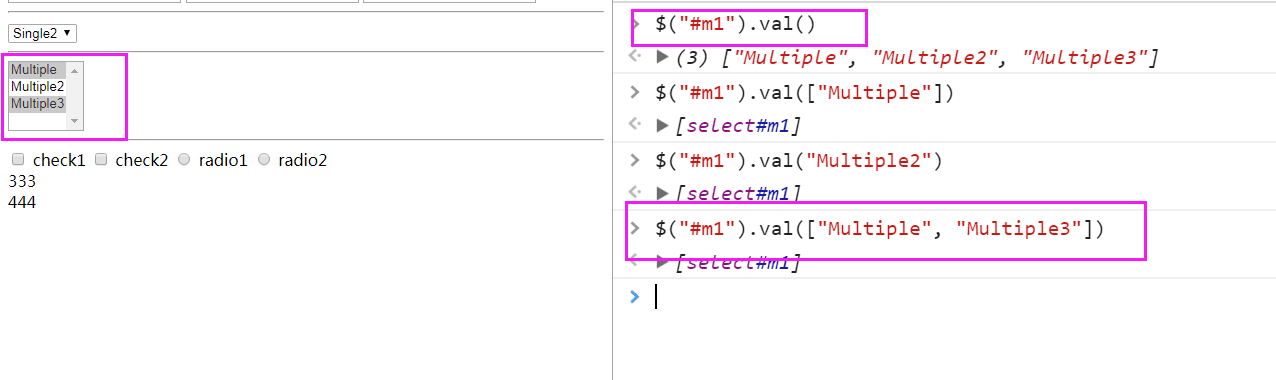
Task: Tick the check2 checkbox
Action: point(101,160)
